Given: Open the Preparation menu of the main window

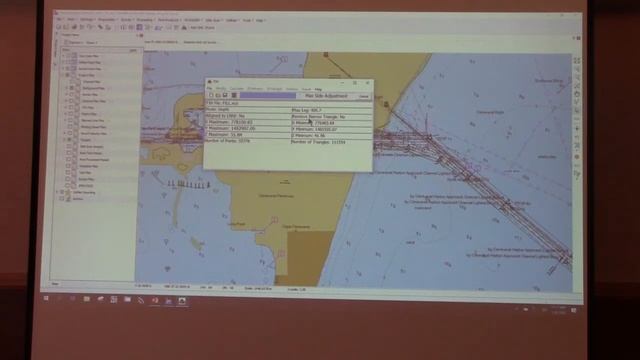Looking at the screenshot, I should 107,20.
